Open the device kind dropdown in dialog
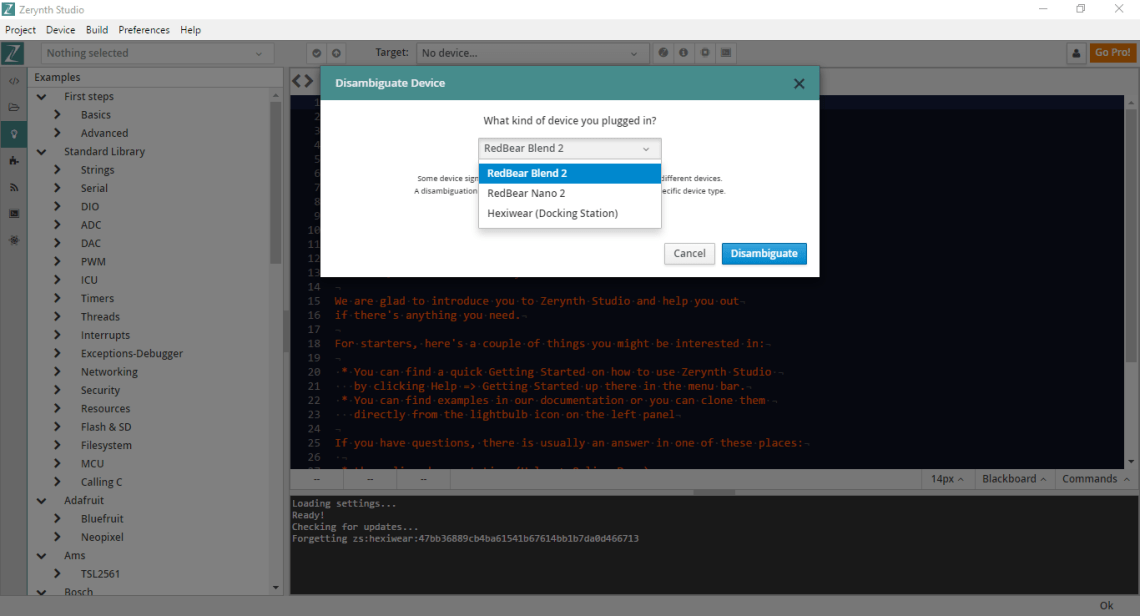 569,148
